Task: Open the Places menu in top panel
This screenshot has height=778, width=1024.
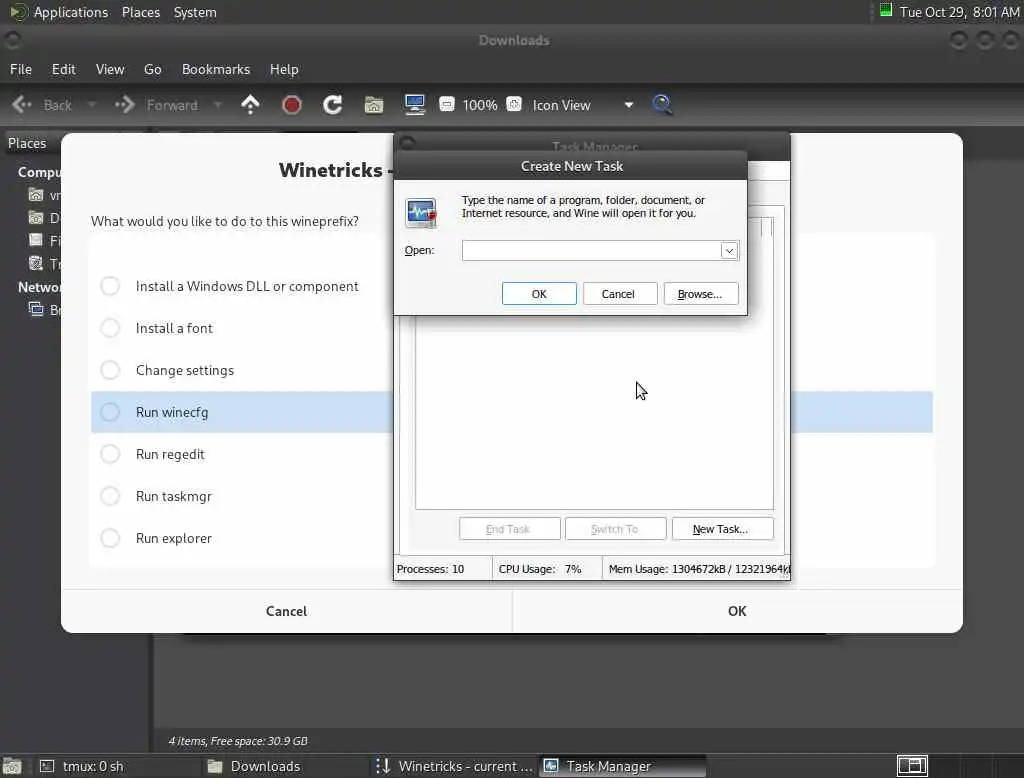Action: pos(141,12)
